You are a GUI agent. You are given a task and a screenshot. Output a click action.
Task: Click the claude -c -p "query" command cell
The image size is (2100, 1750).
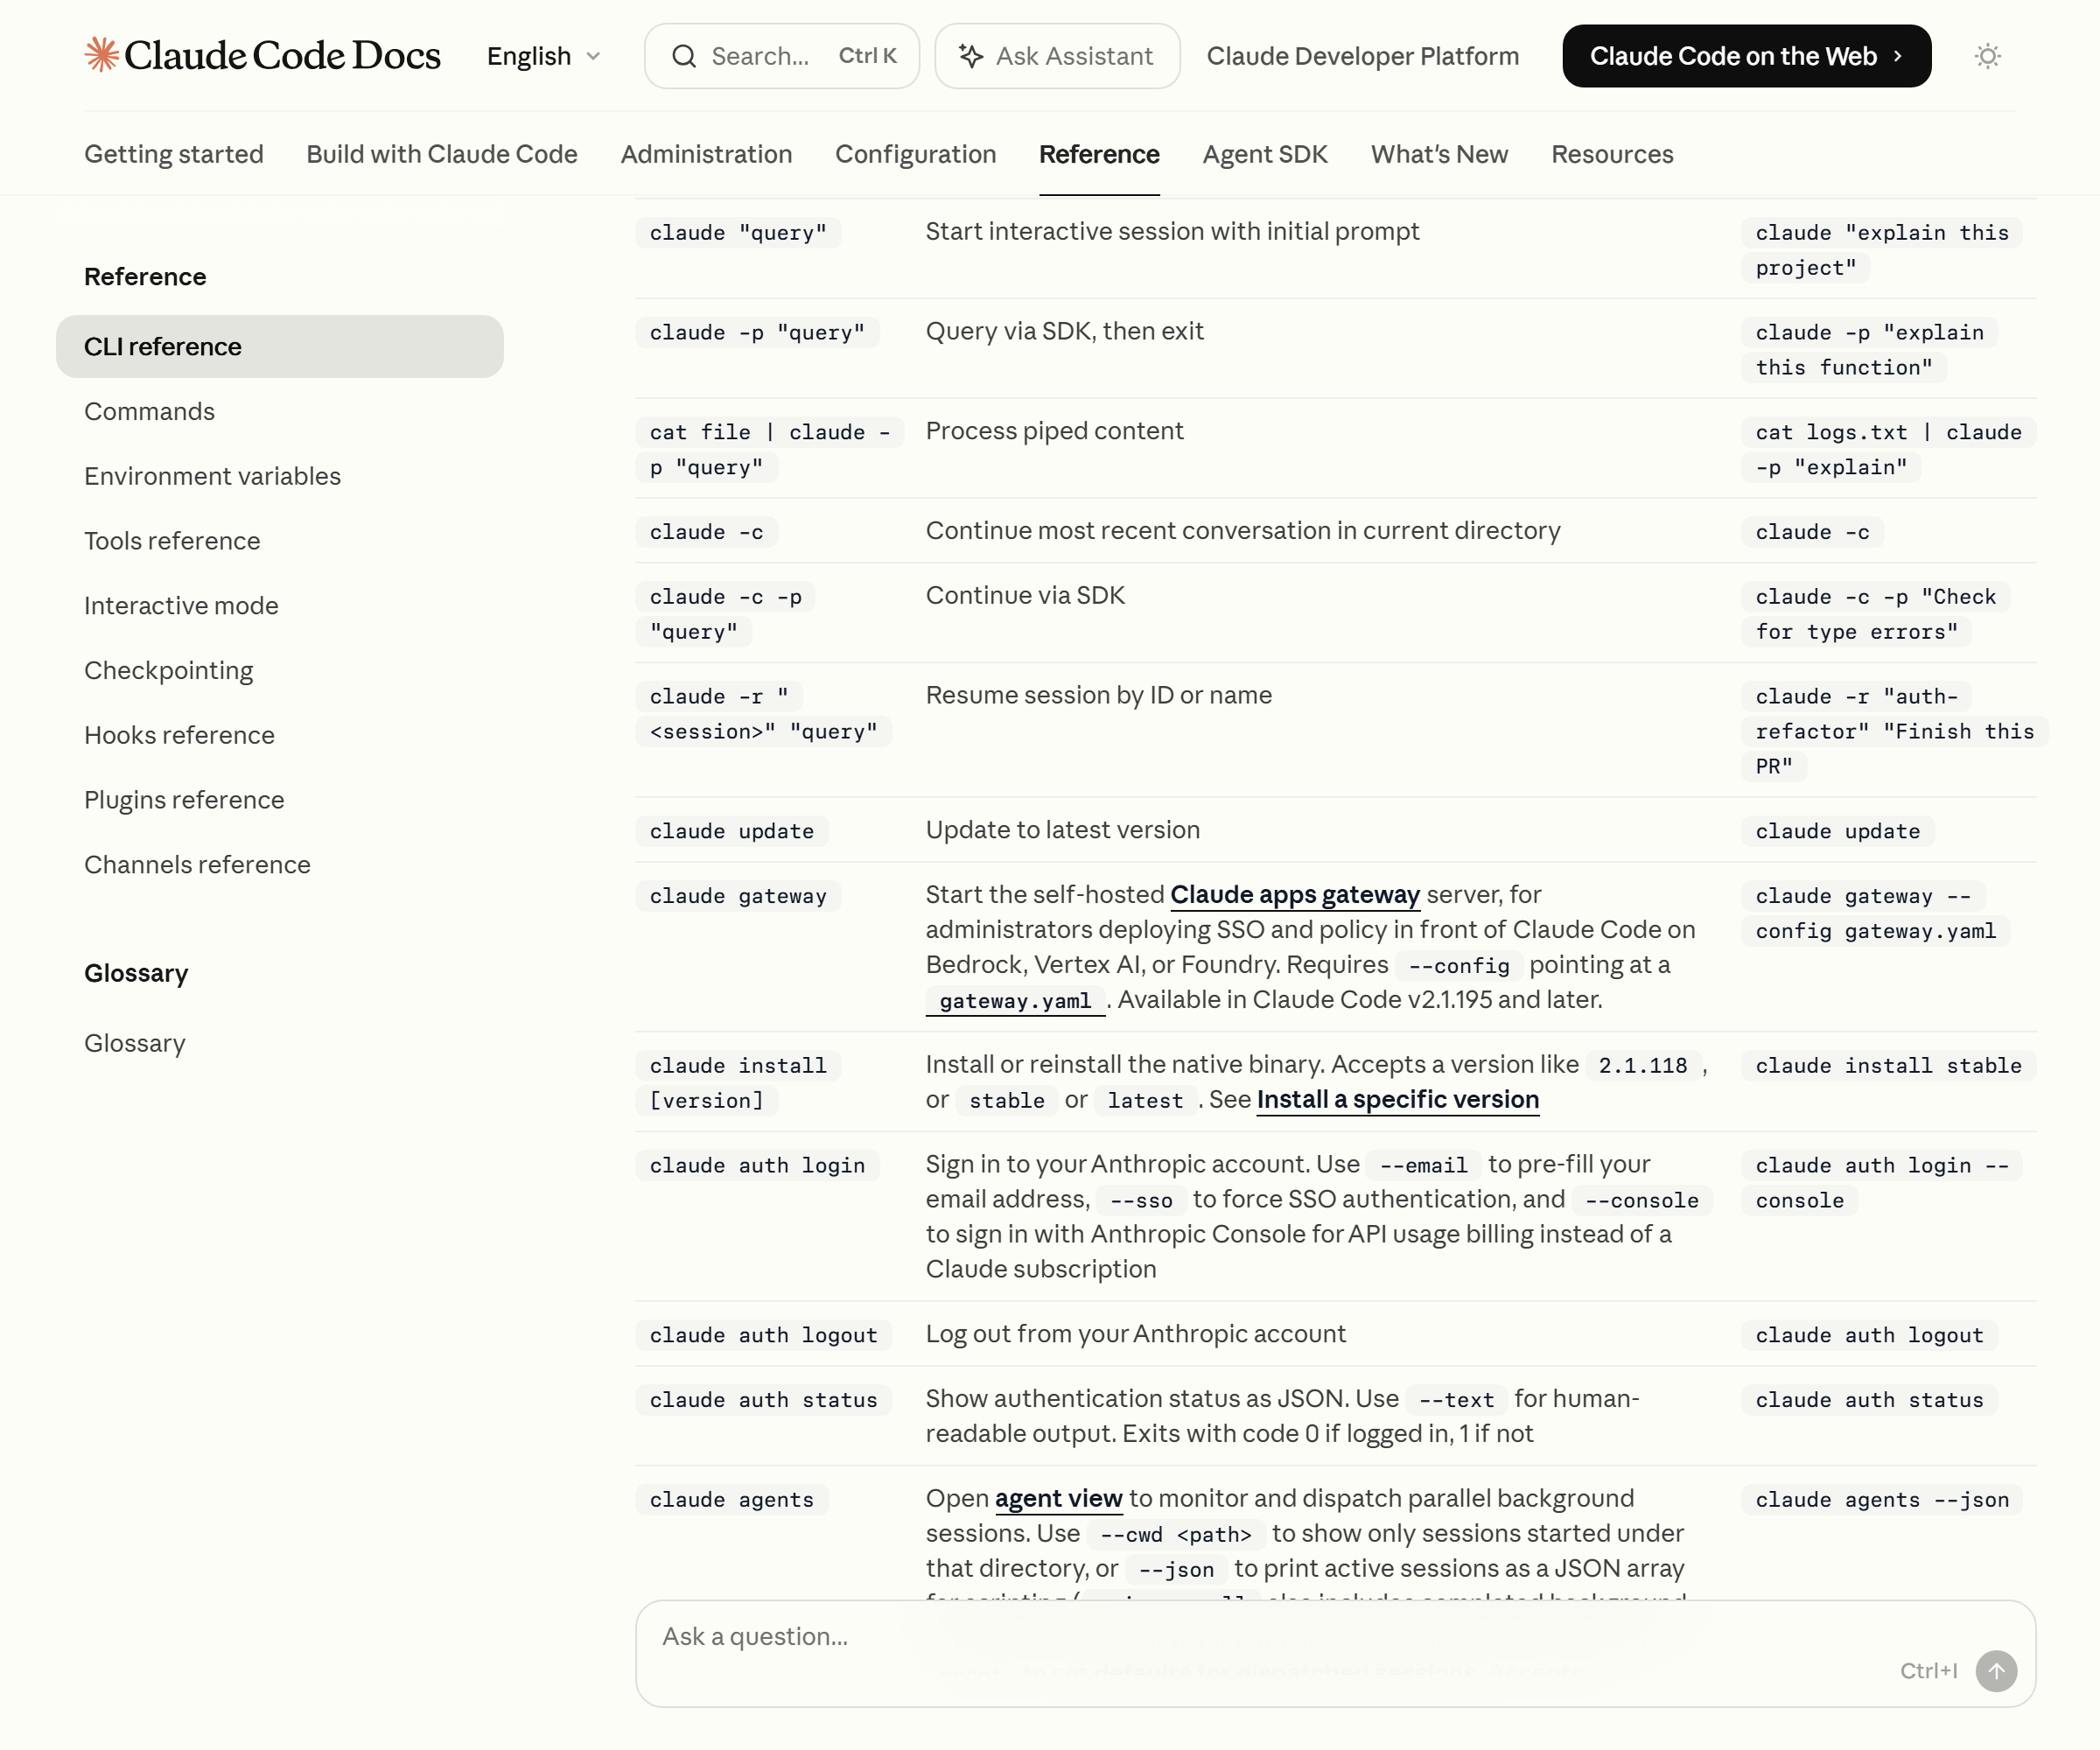click(x=725, y=614)
